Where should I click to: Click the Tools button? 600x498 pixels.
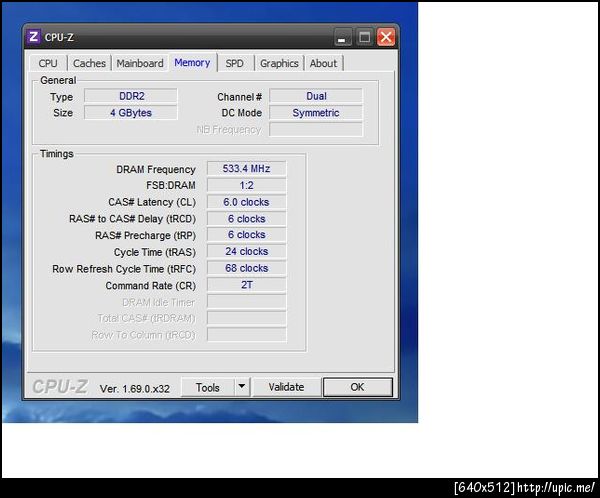tap(208, 387)
